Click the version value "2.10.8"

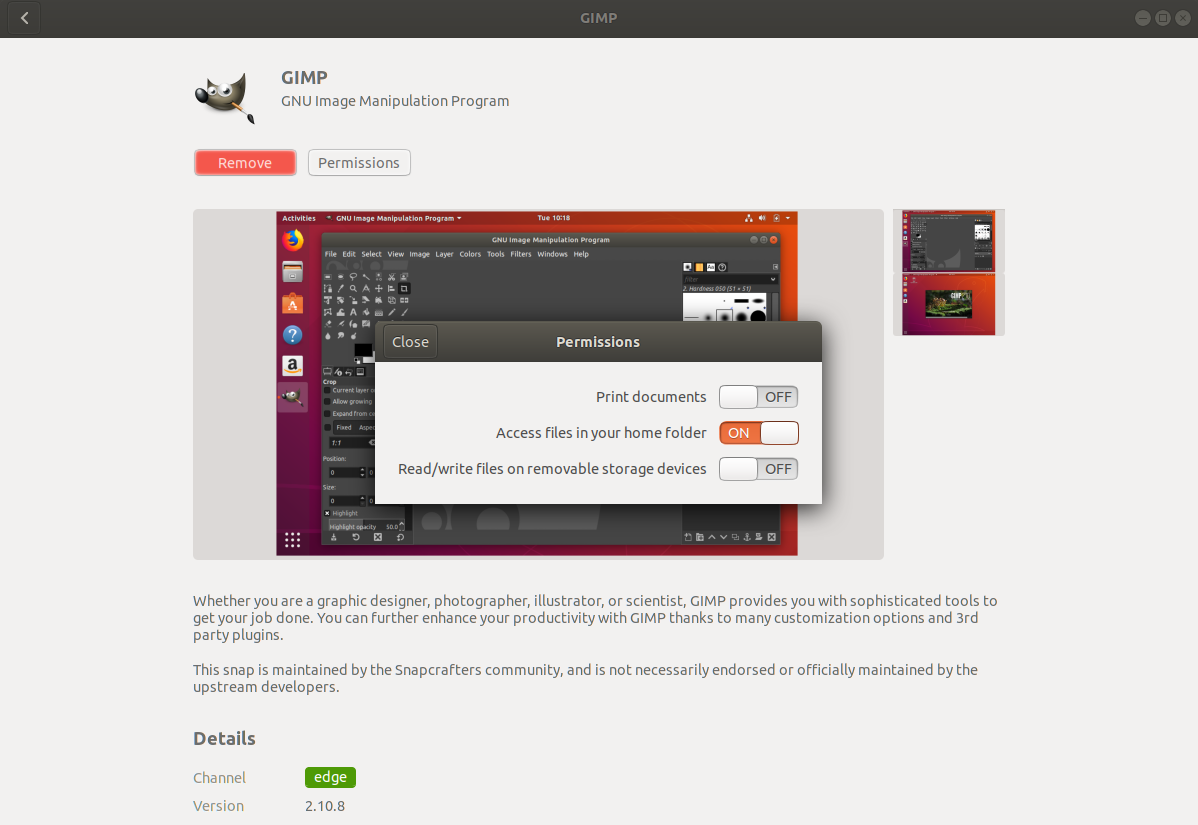[x=325, y=806]
